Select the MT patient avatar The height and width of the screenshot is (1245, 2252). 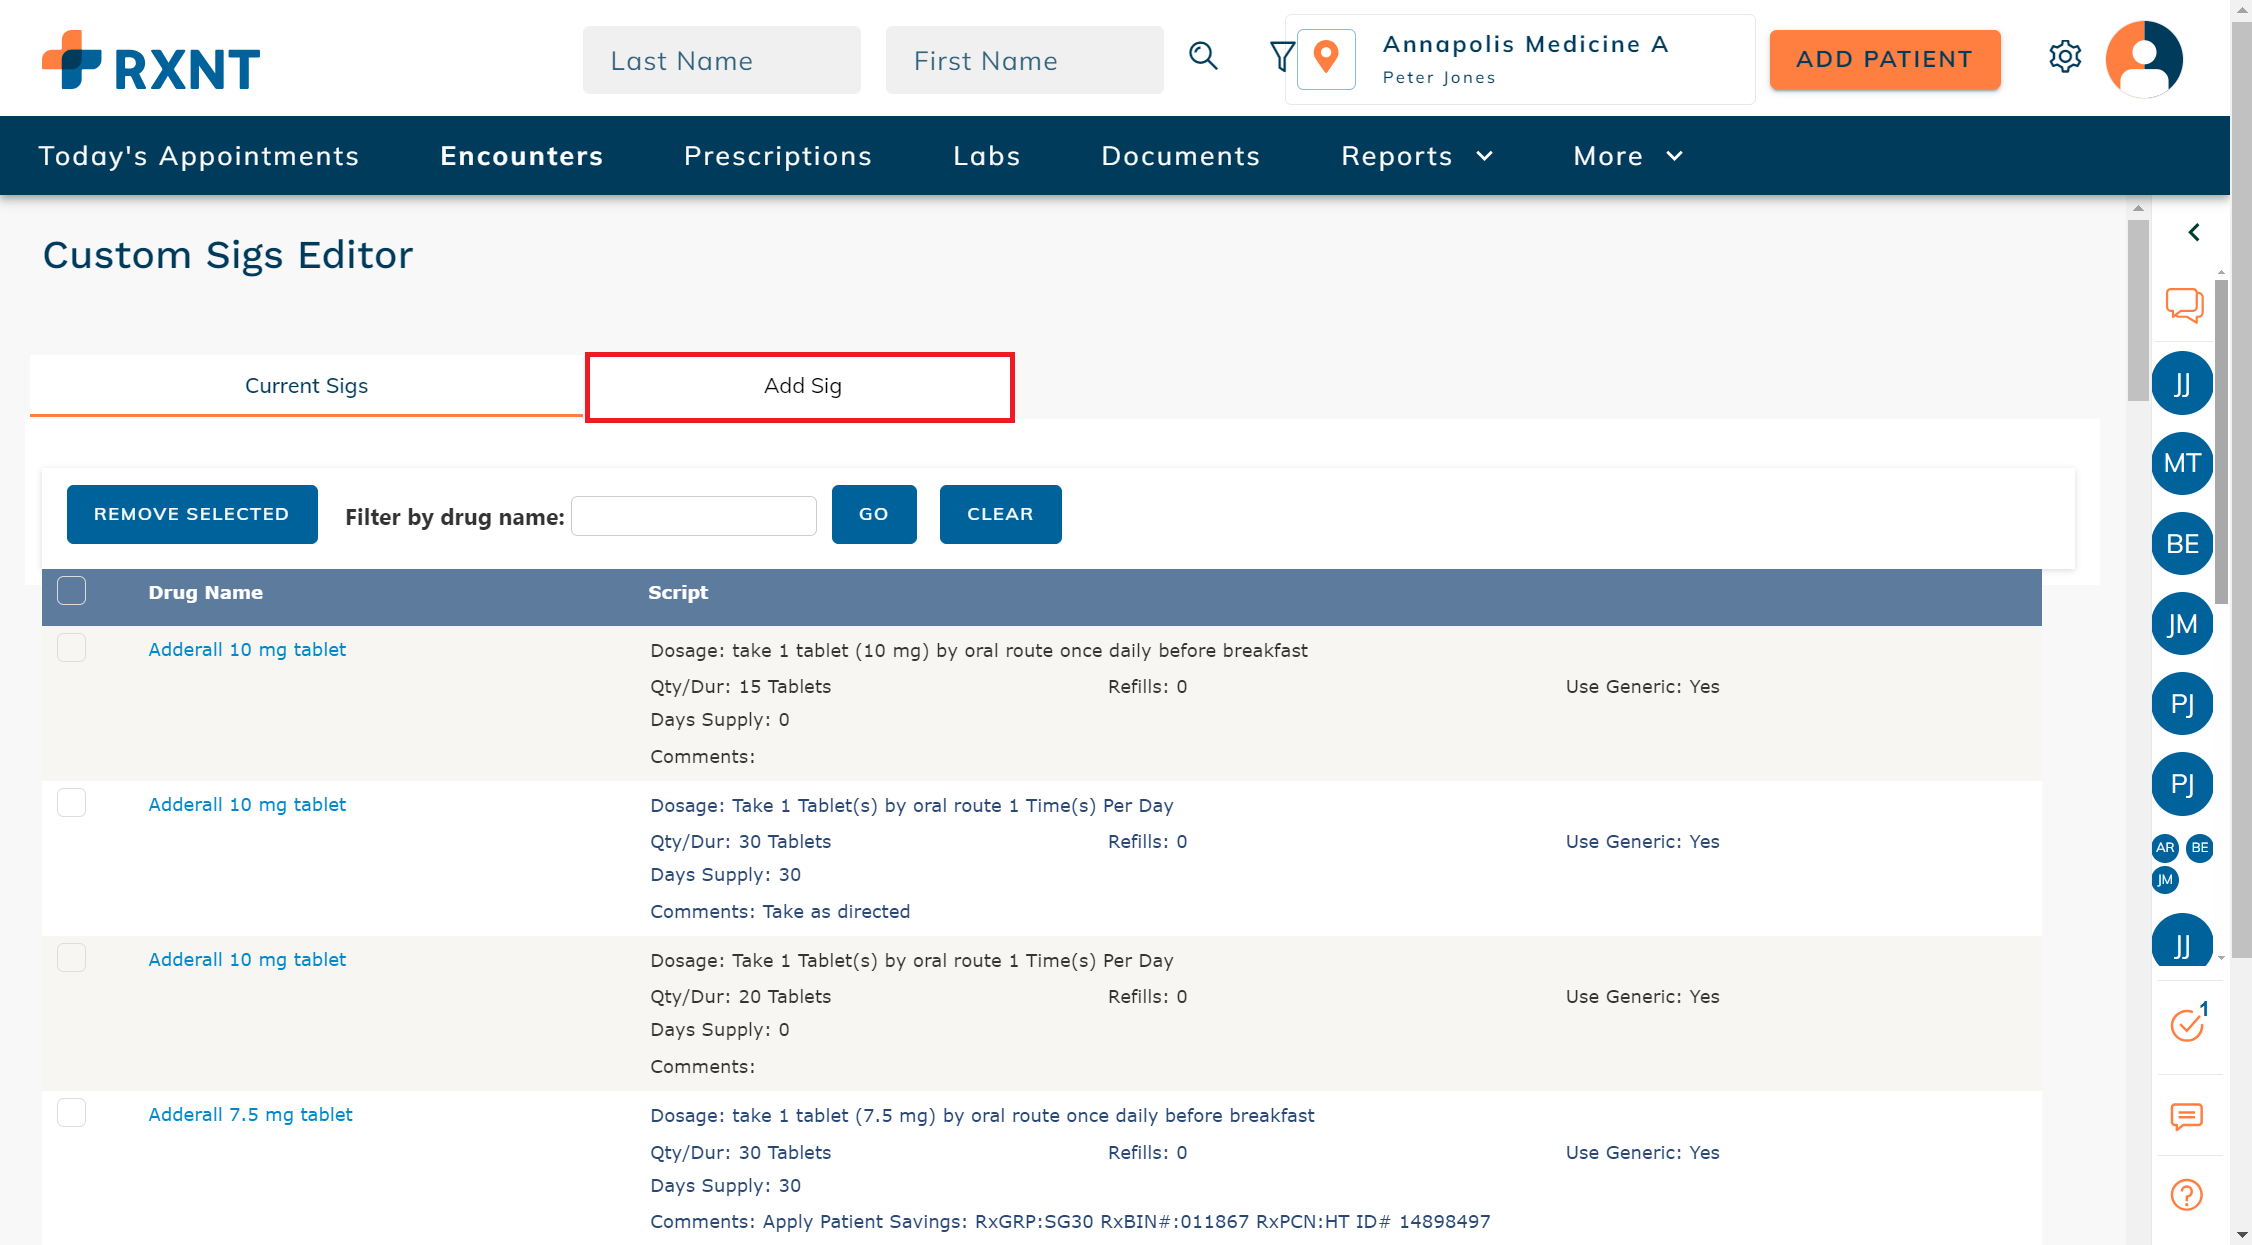tap(2182, 463)
